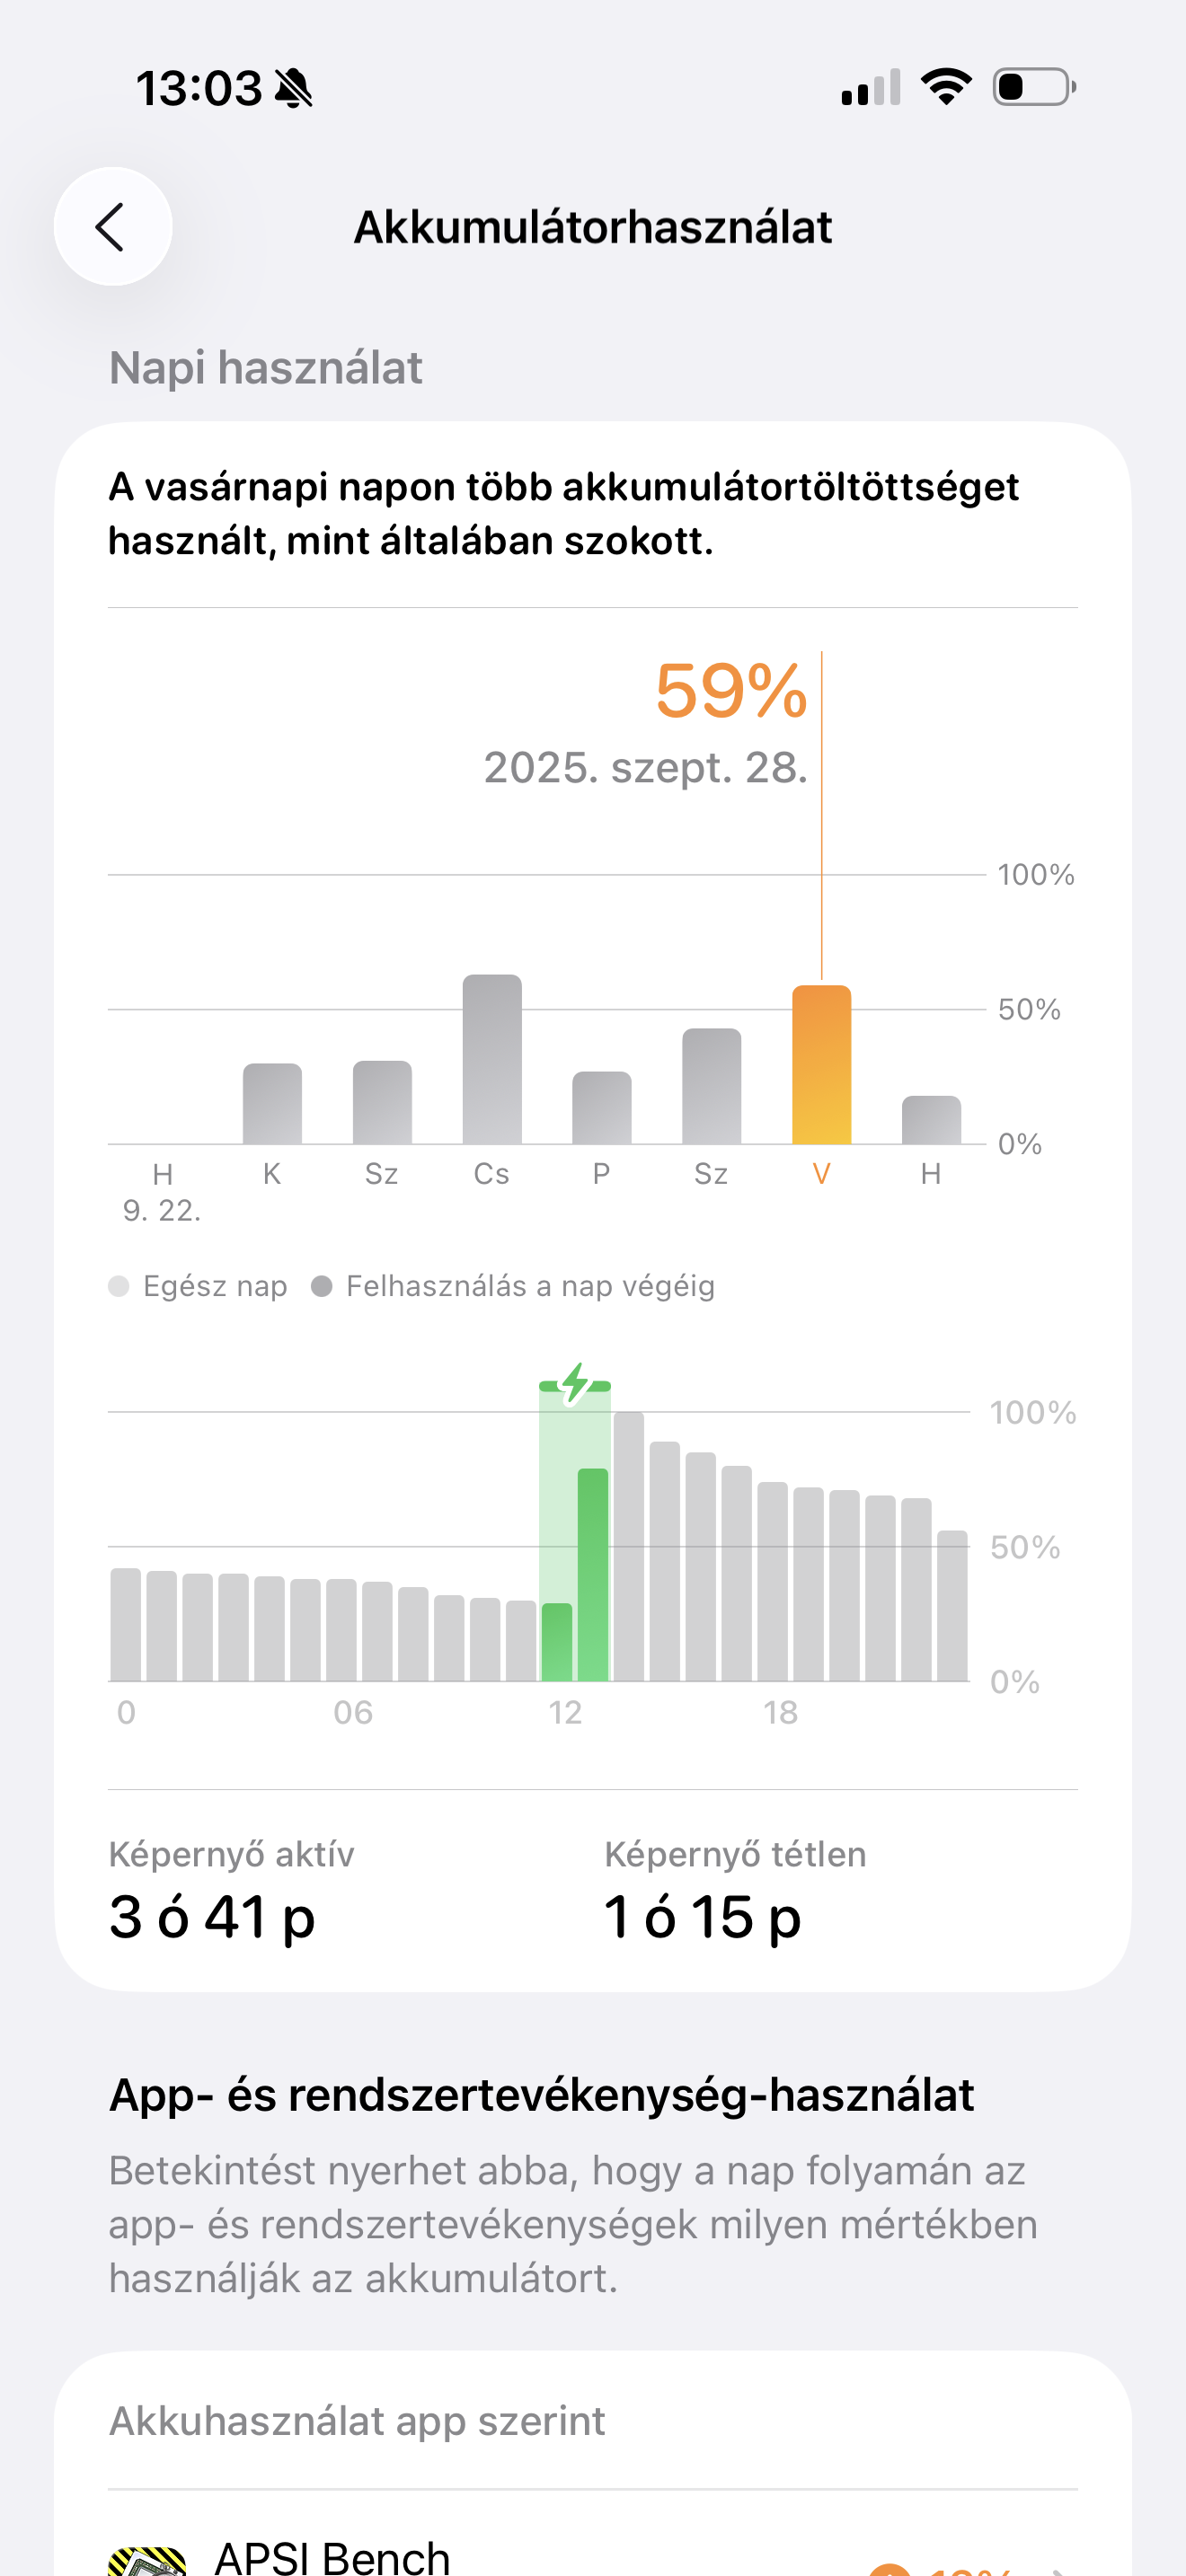Tap the green charging bolt icon

coord(575,1384)
